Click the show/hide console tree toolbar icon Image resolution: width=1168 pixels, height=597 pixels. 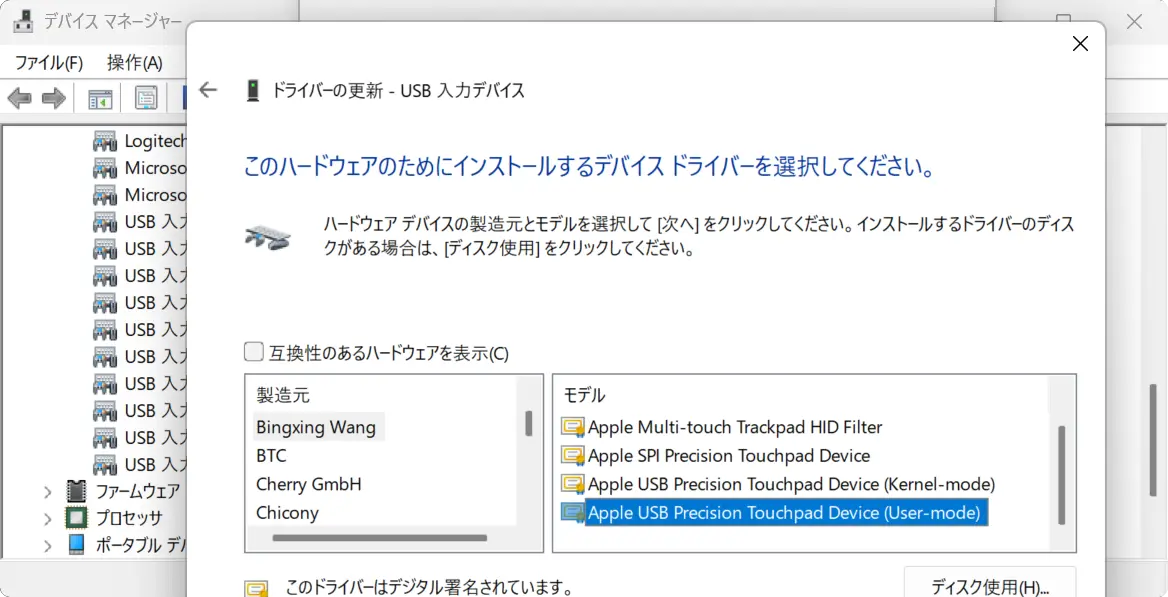100,98
